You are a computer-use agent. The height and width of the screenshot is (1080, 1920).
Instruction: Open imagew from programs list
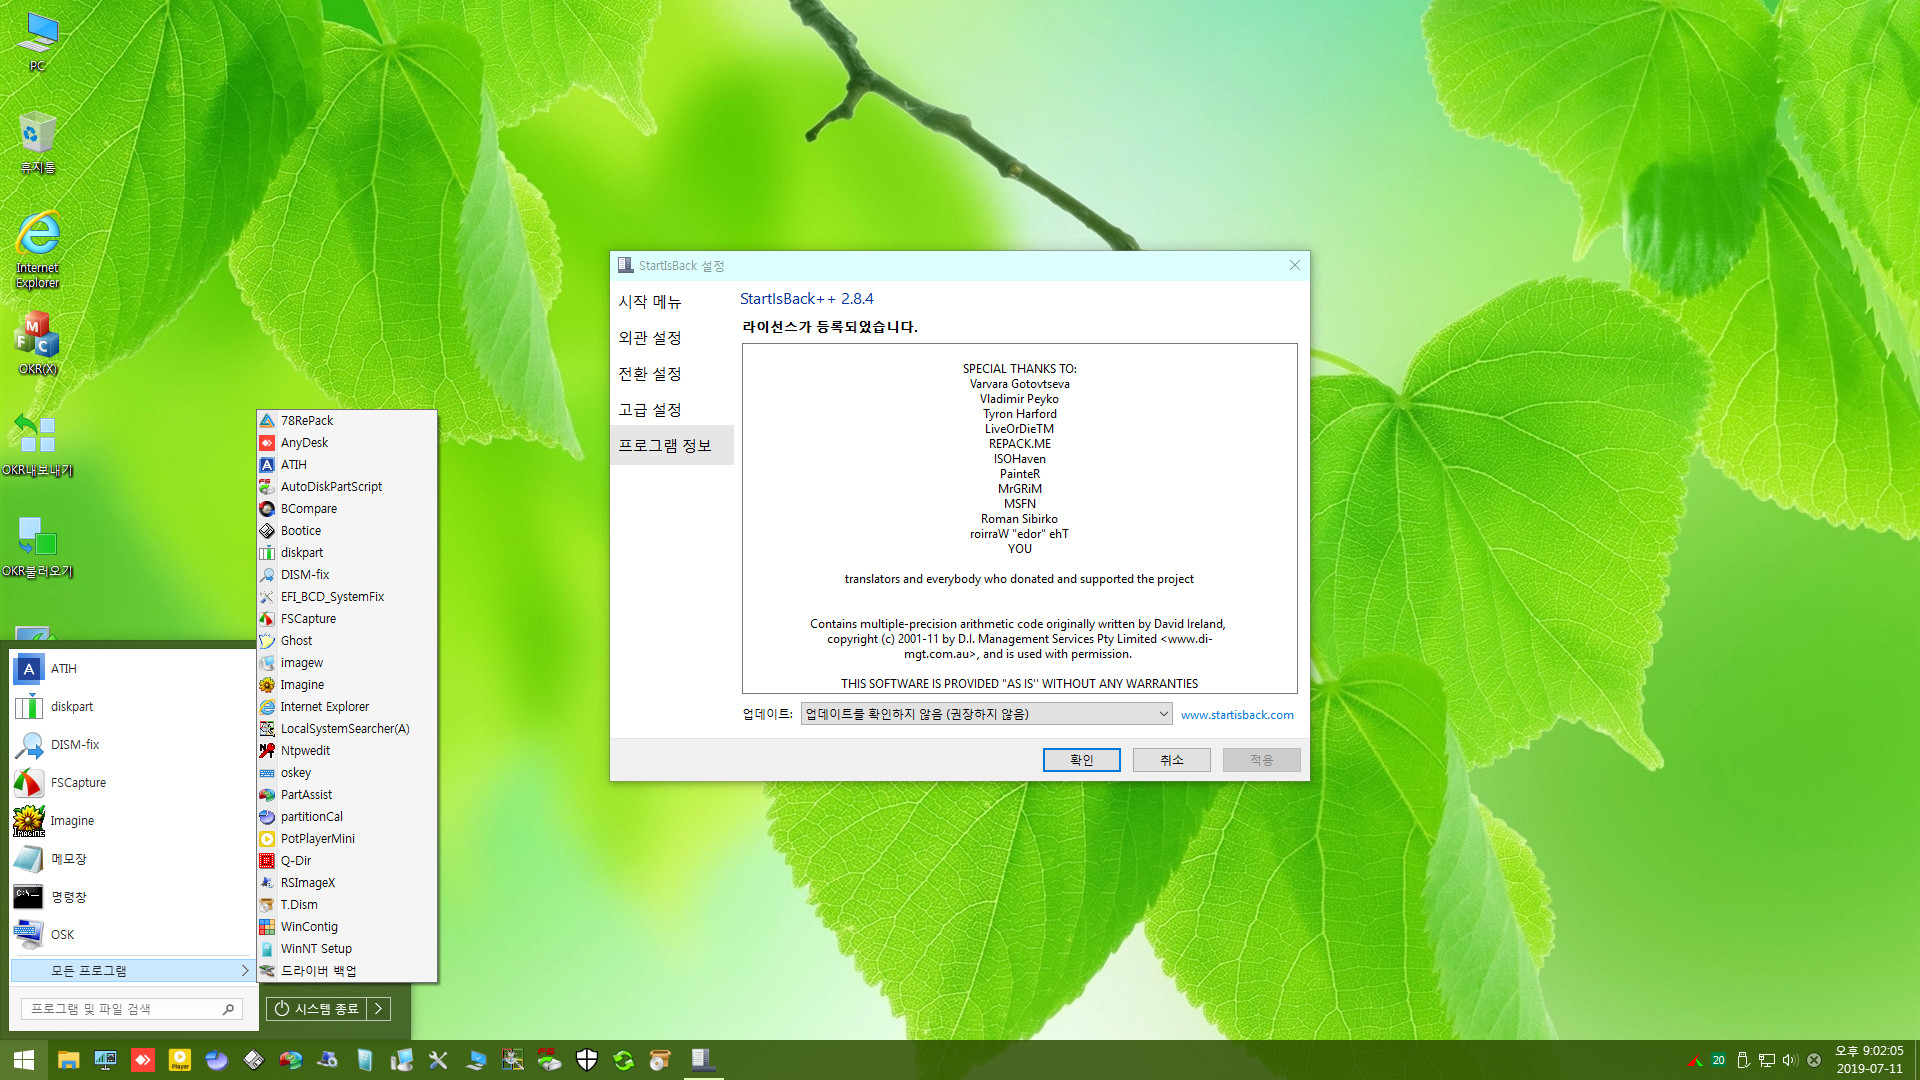[347, 663]
